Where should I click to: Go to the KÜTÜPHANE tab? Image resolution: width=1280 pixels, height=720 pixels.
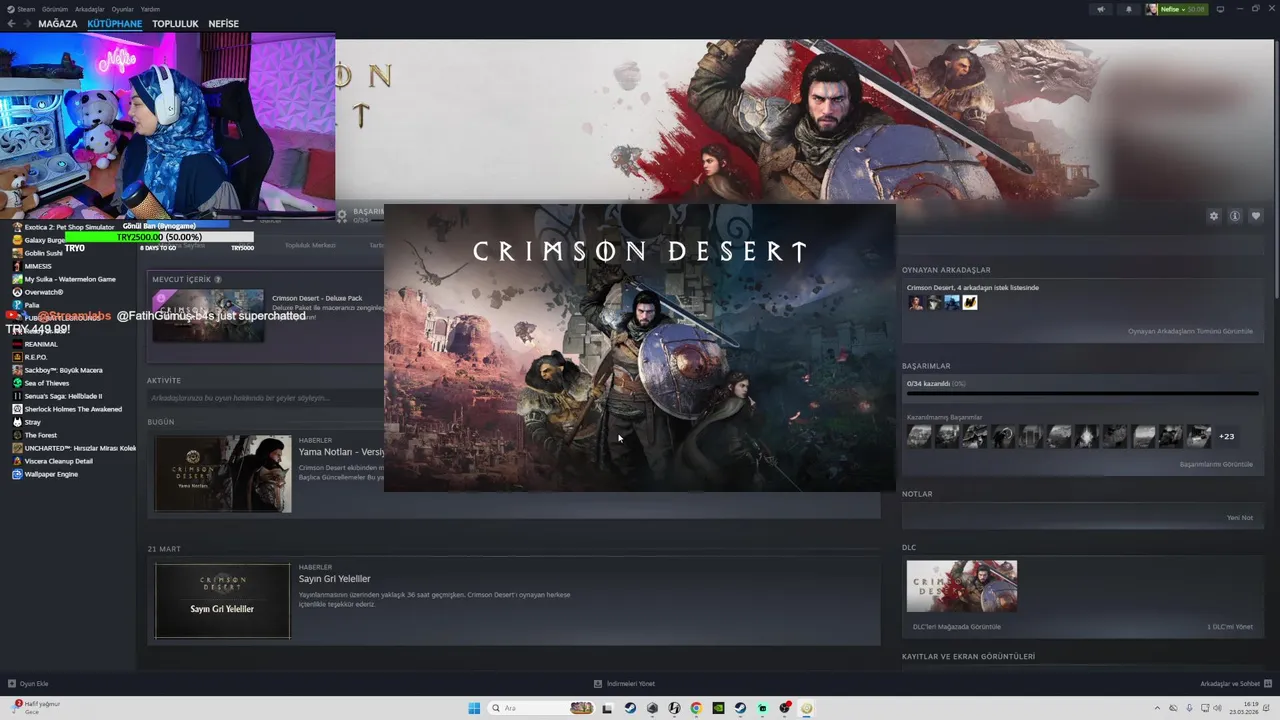click(x=114, y=24)
